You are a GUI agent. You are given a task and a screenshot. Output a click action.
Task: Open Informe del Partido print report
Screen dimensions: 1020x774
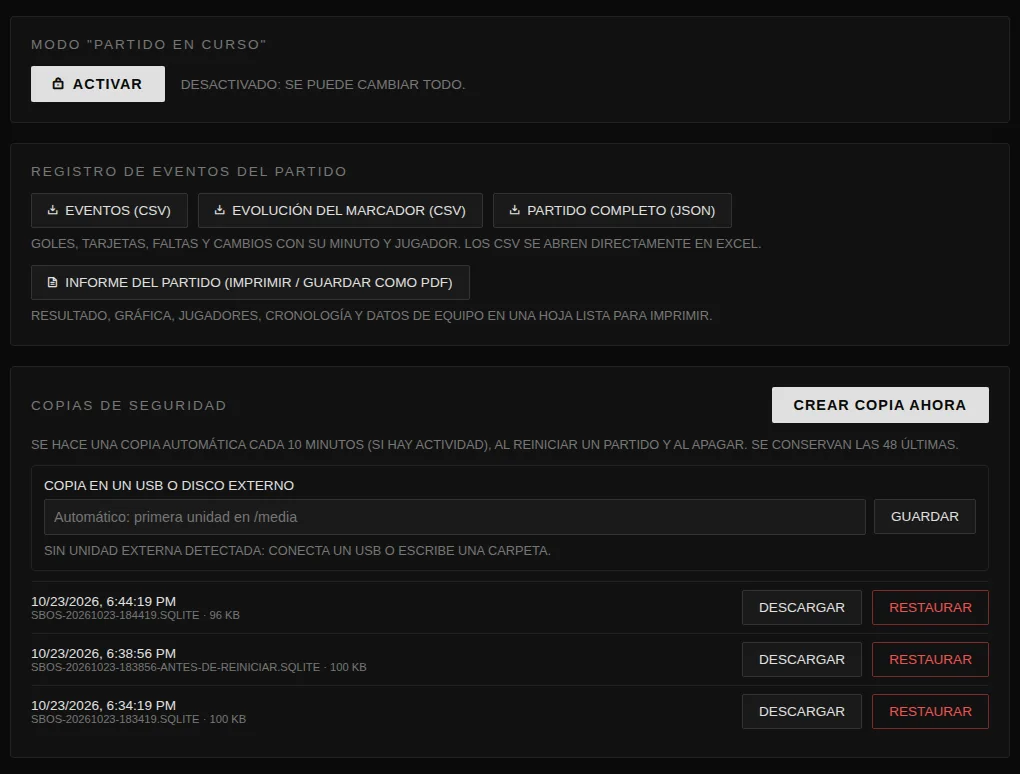coord(250,282)
